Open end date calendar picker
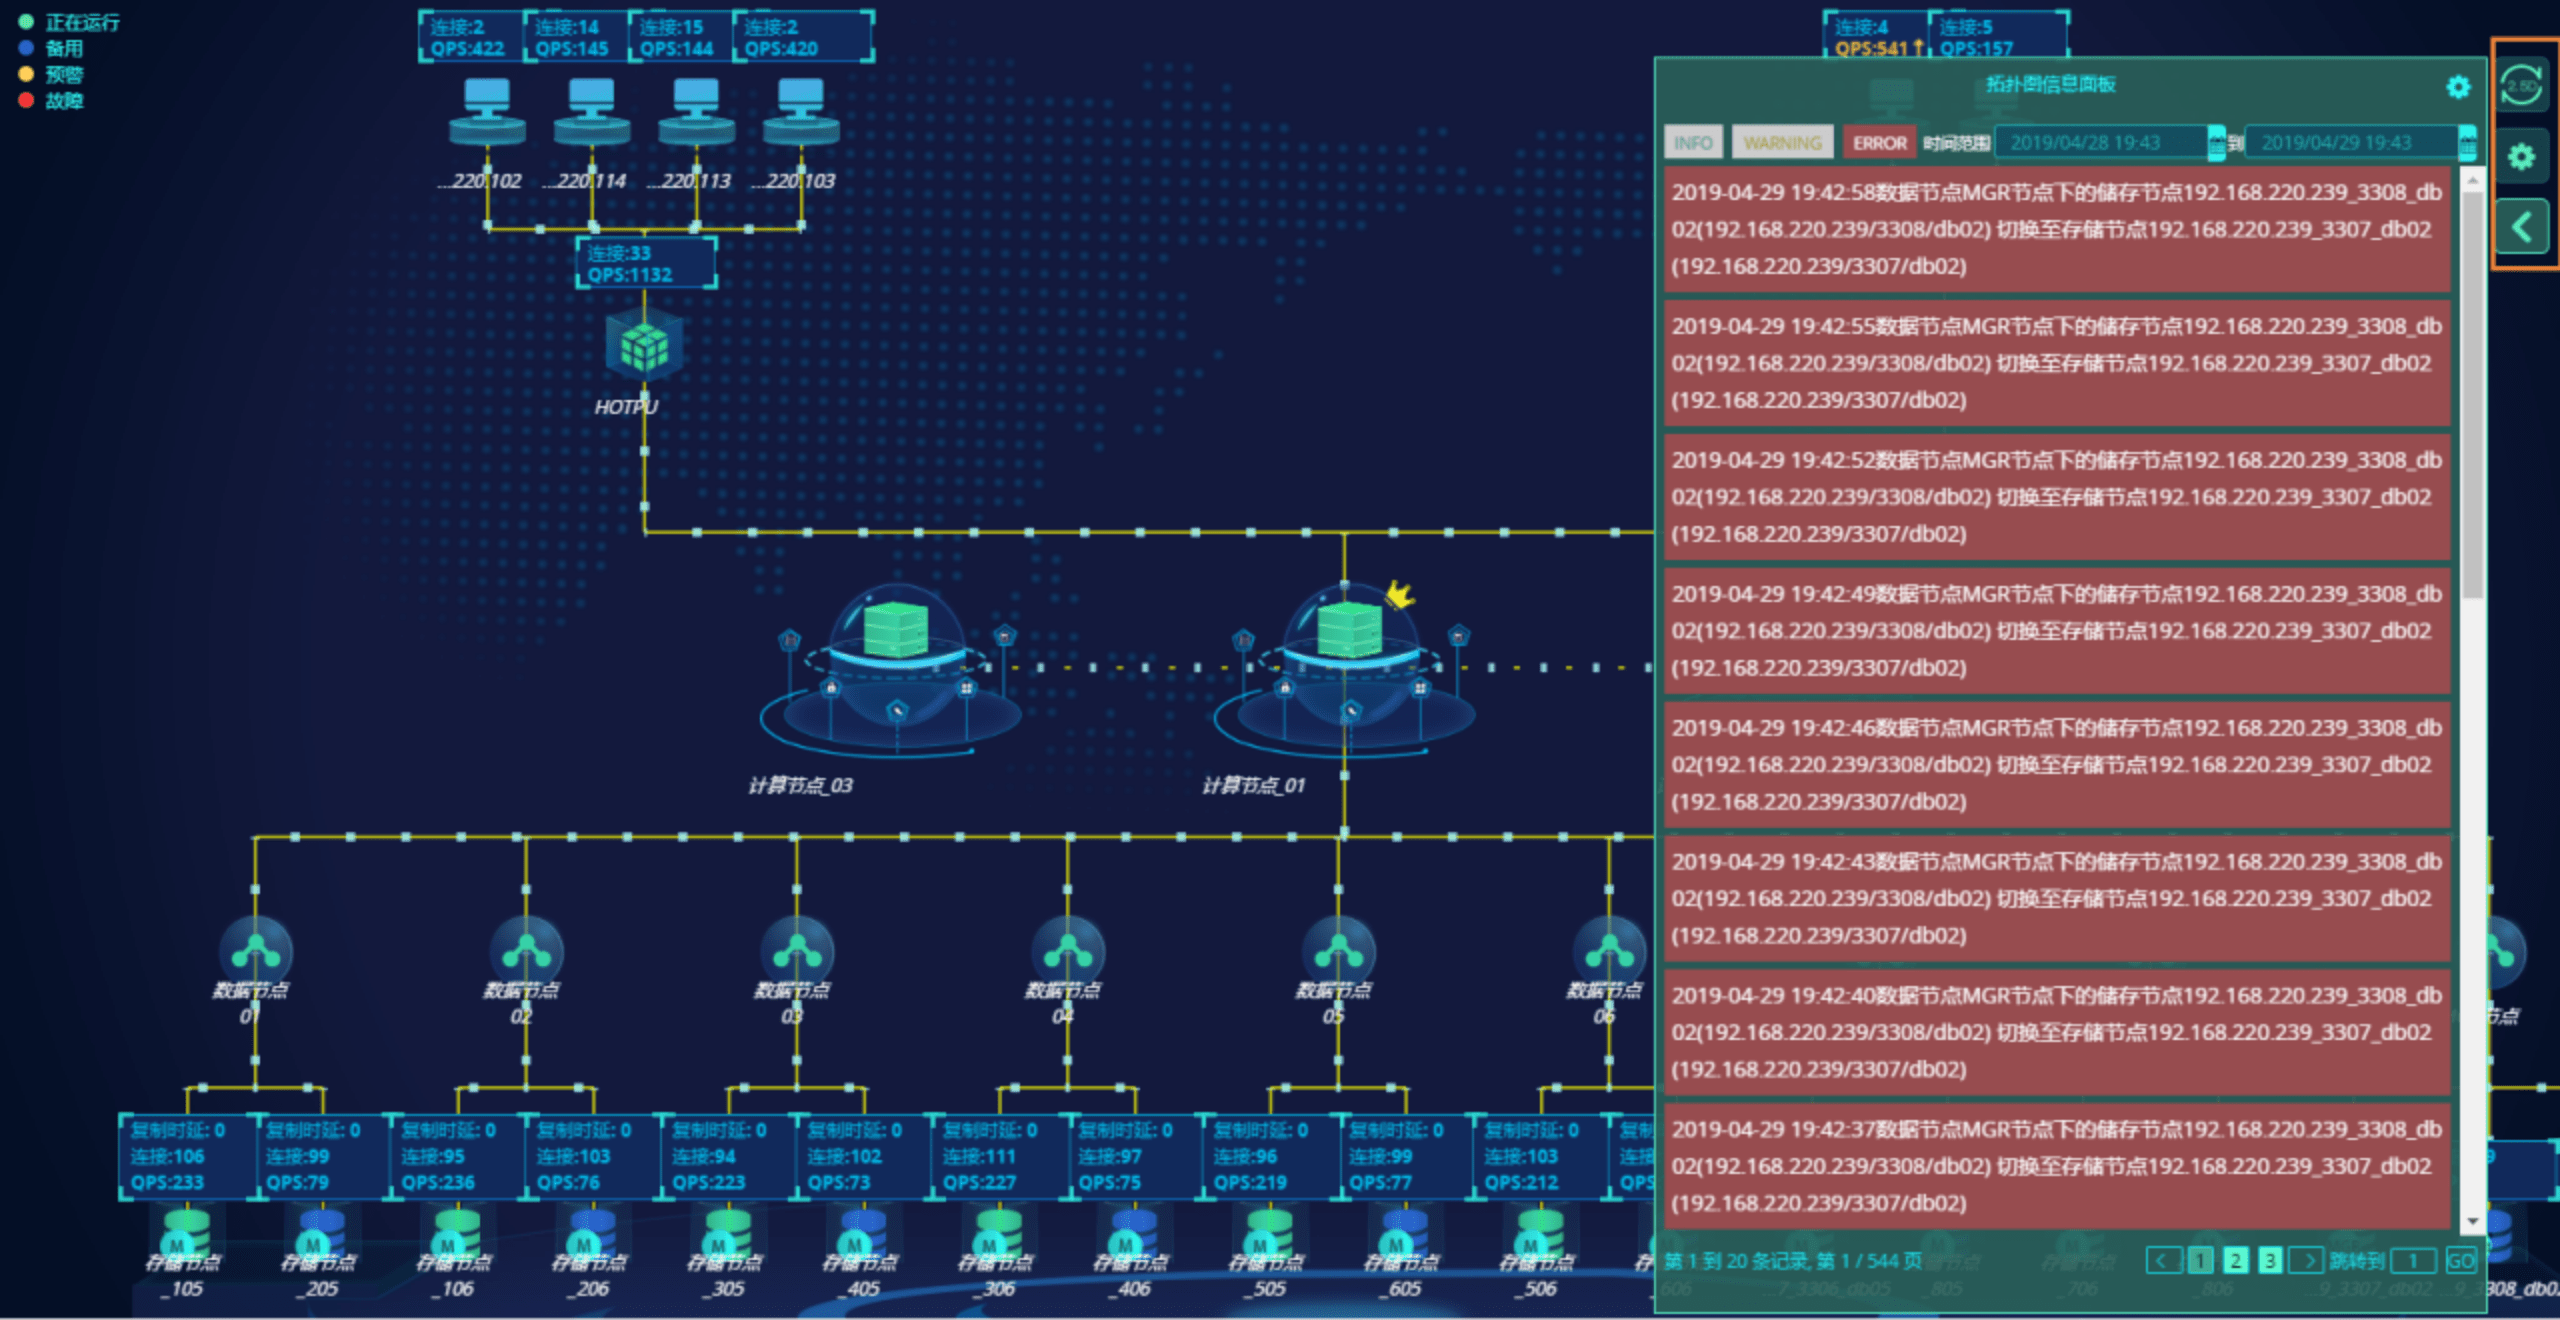The image size is (2560, 1320). pyautogui.click(x=2467, y=143)
